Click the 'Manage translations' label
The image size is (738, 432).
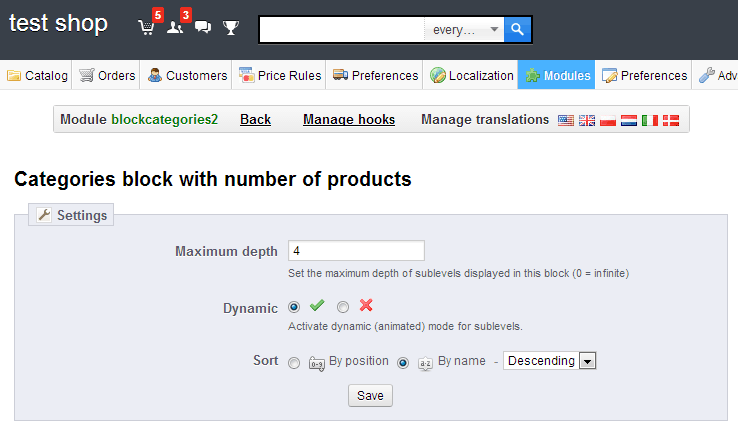coord(485,120)
